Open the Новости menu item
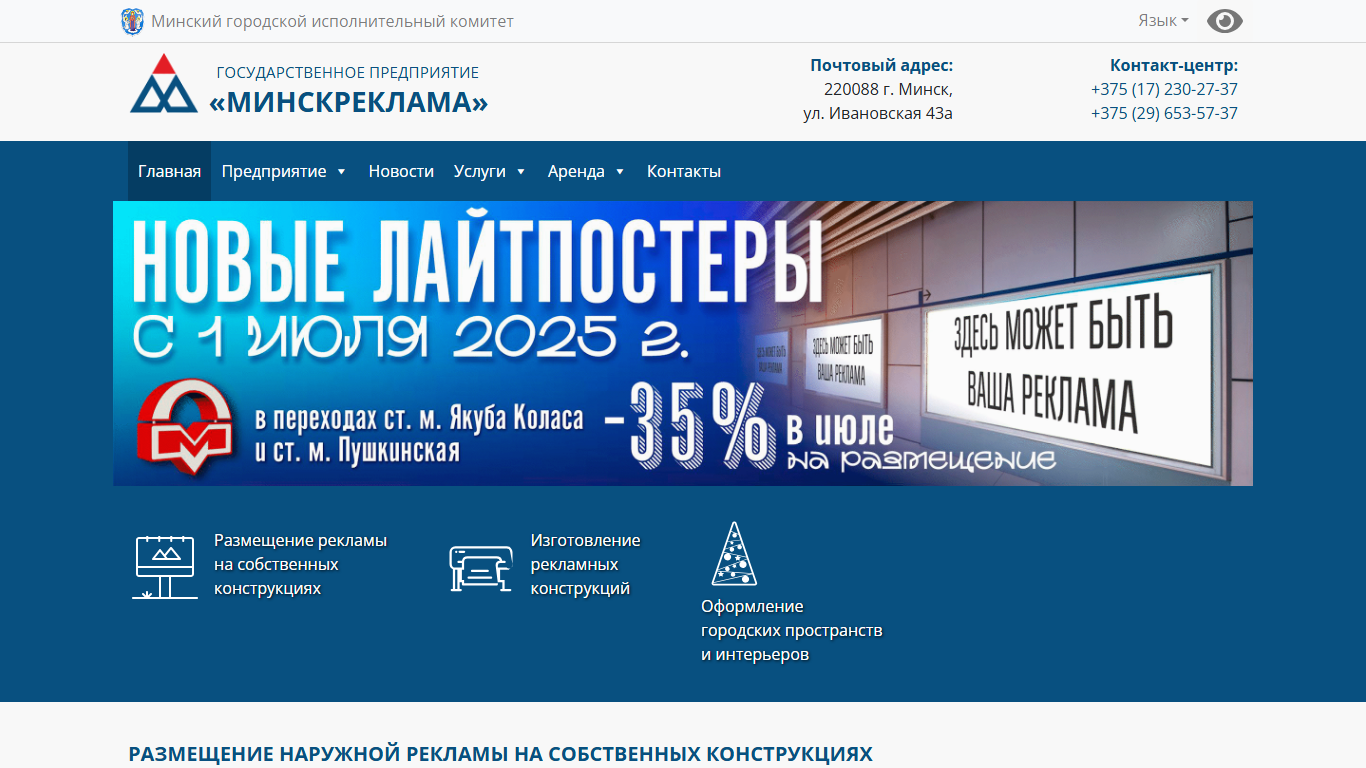This screenshot has height=768, width=1366. pos(401,171)
